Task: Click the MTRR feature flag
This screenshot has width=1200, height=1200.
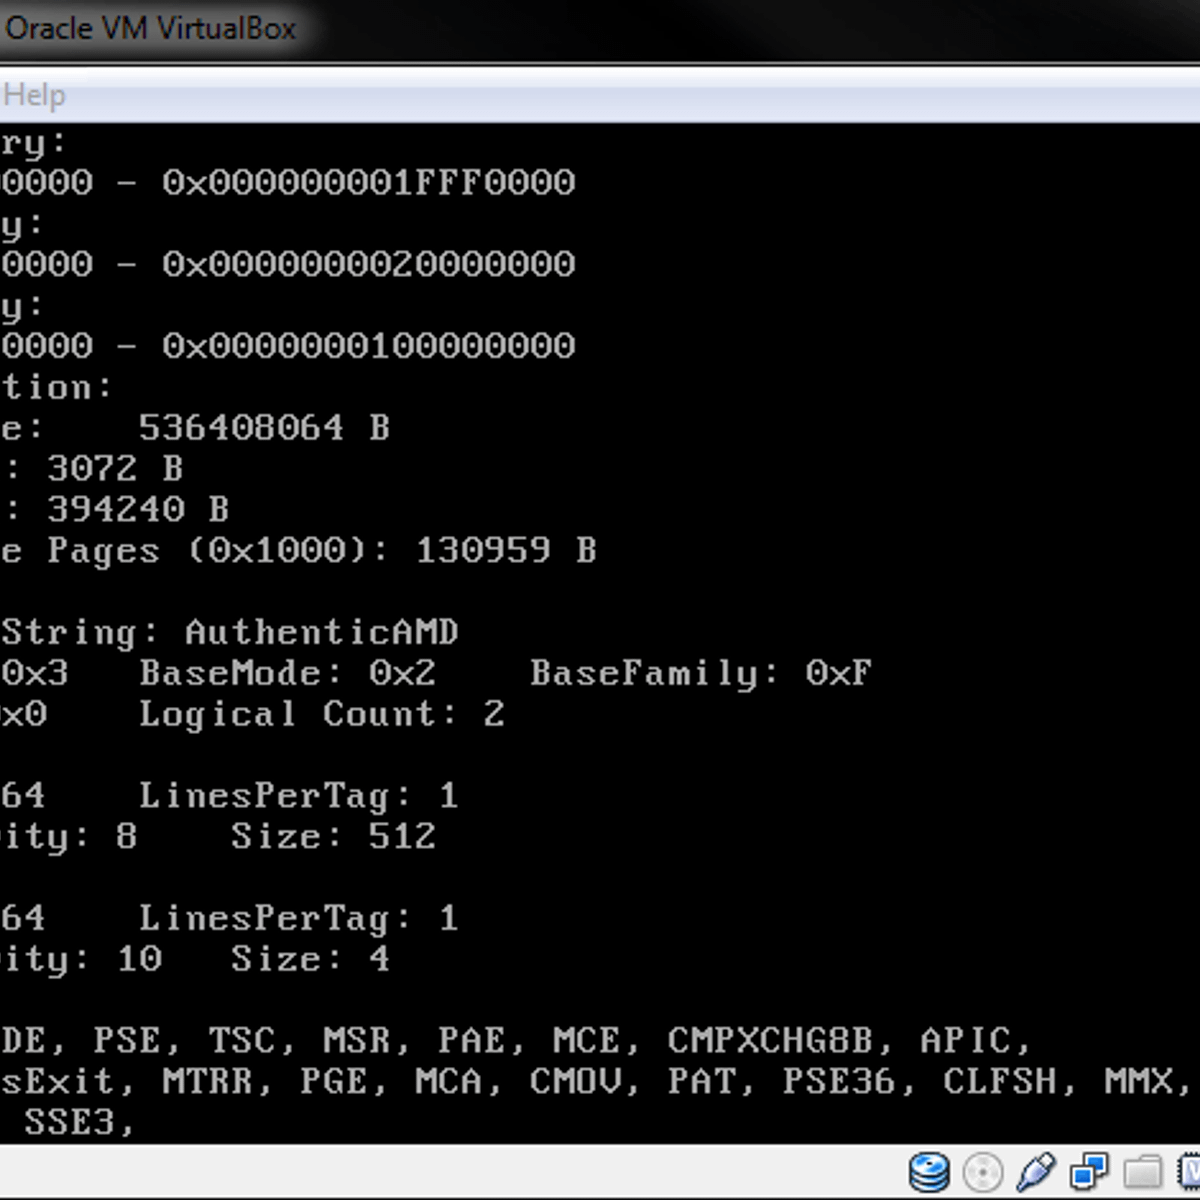Action: 207,1082
